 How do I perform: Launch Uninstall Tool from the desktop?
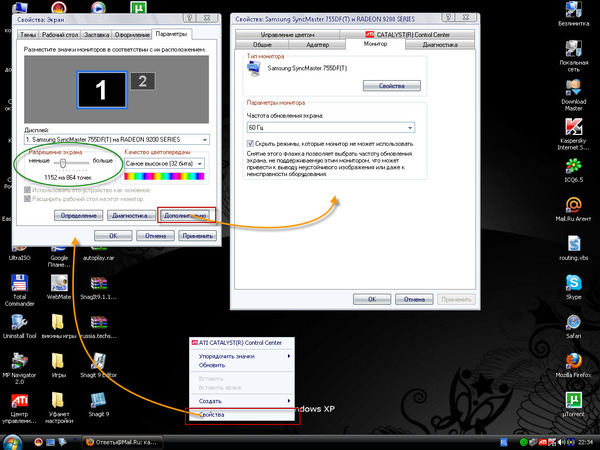19,323
